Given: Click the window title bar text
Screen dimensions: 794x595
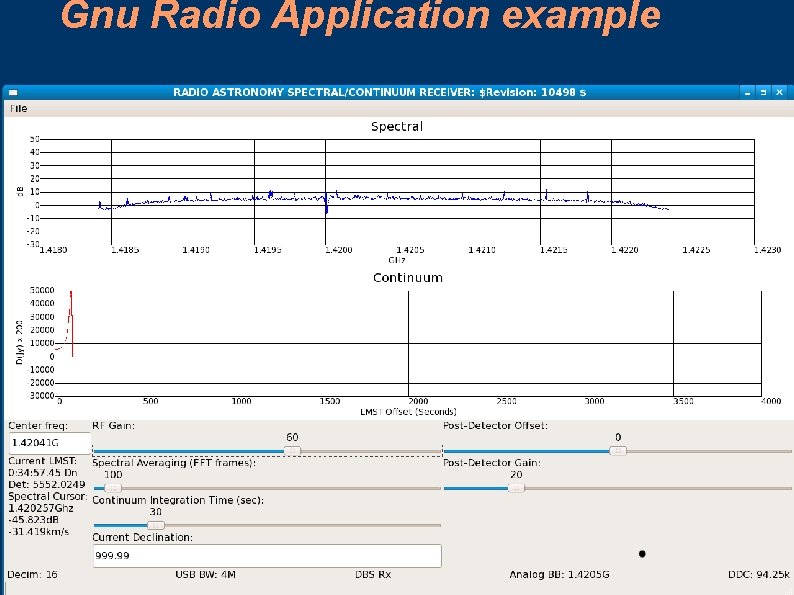Looking at the screenshot, I should tap(379, 92).
